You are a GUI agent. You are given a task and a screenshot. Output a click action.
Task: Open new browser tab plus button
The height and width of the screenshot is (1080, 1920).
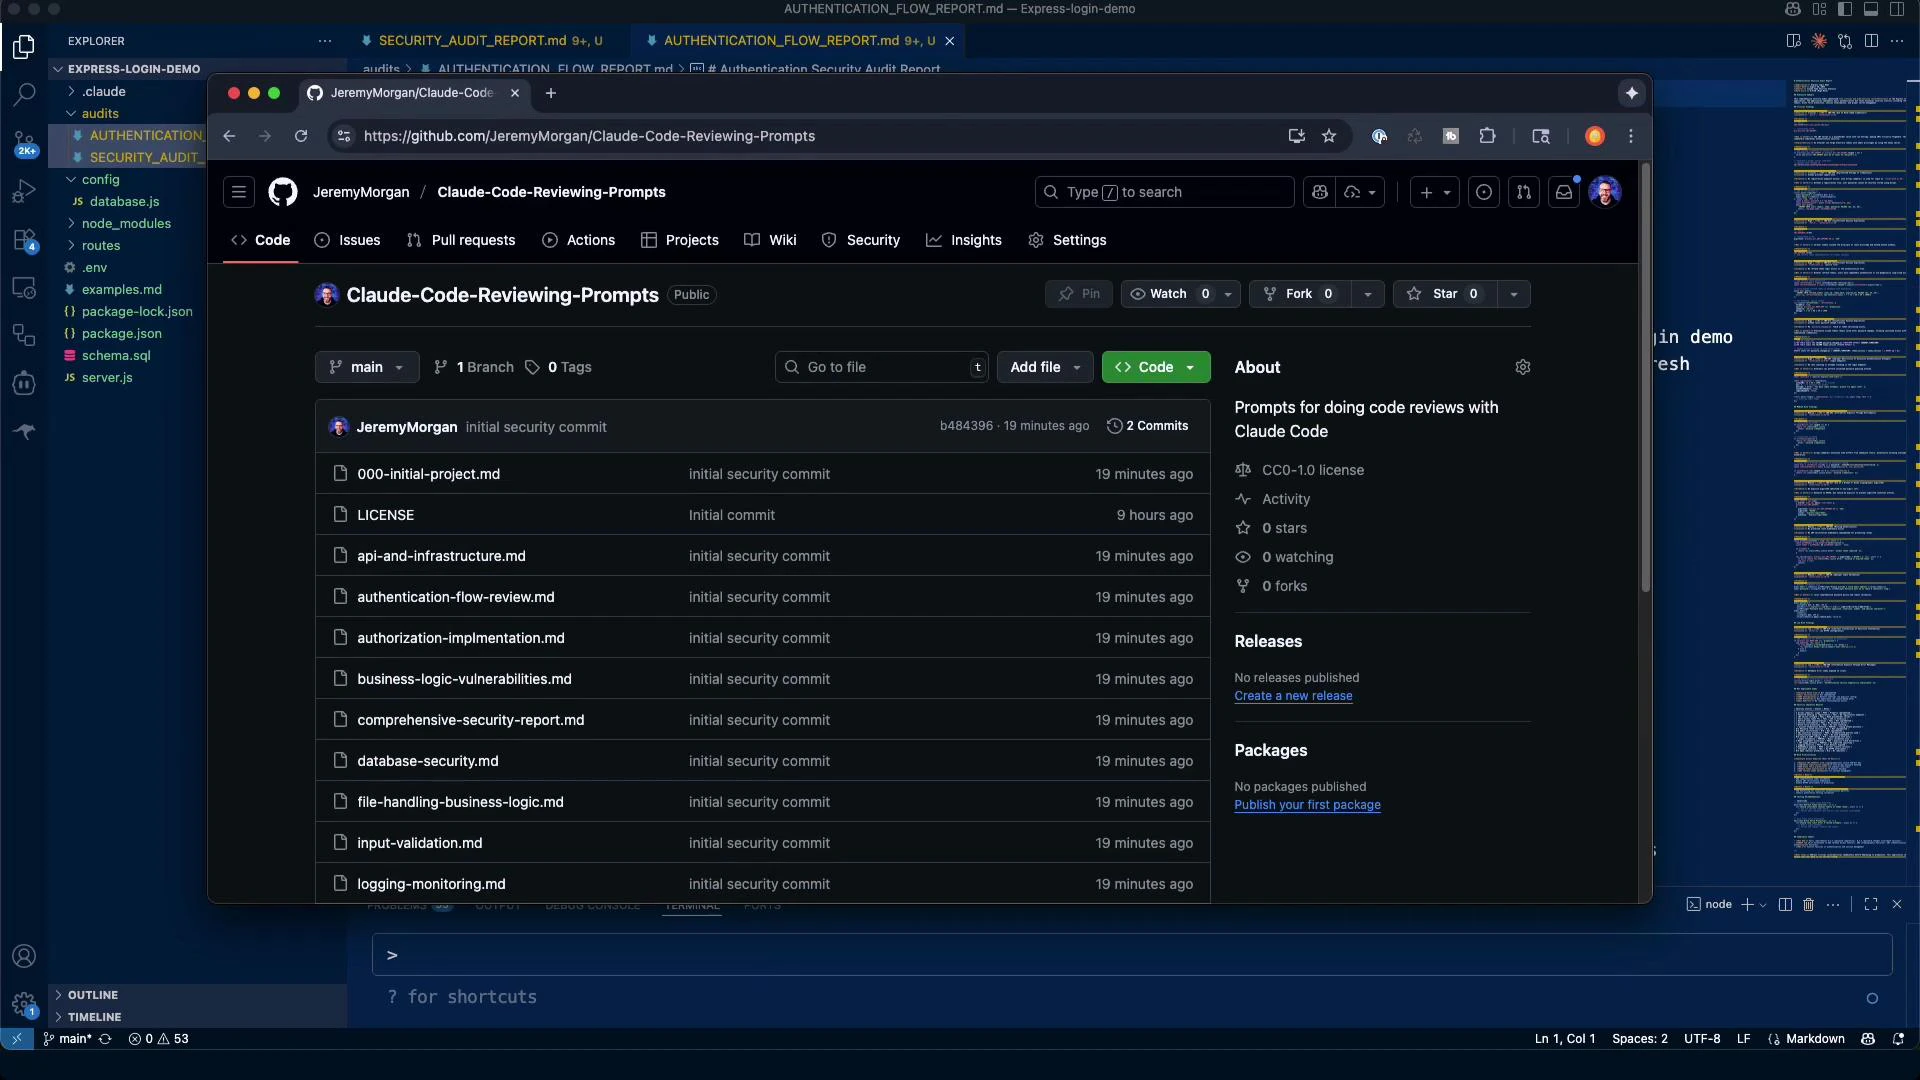(x=551, y=93)
